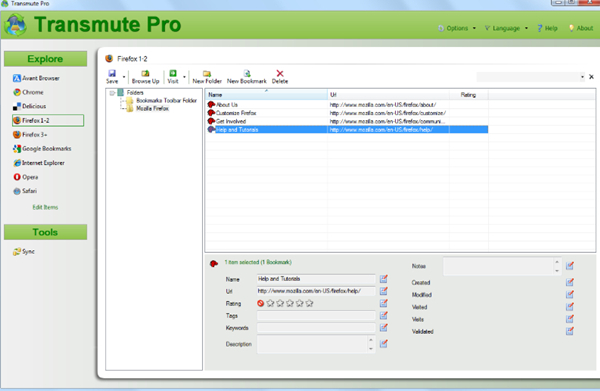The image size is (600, 391).
Task: Click edit icon beside Notes box
Action: point(570,266)
